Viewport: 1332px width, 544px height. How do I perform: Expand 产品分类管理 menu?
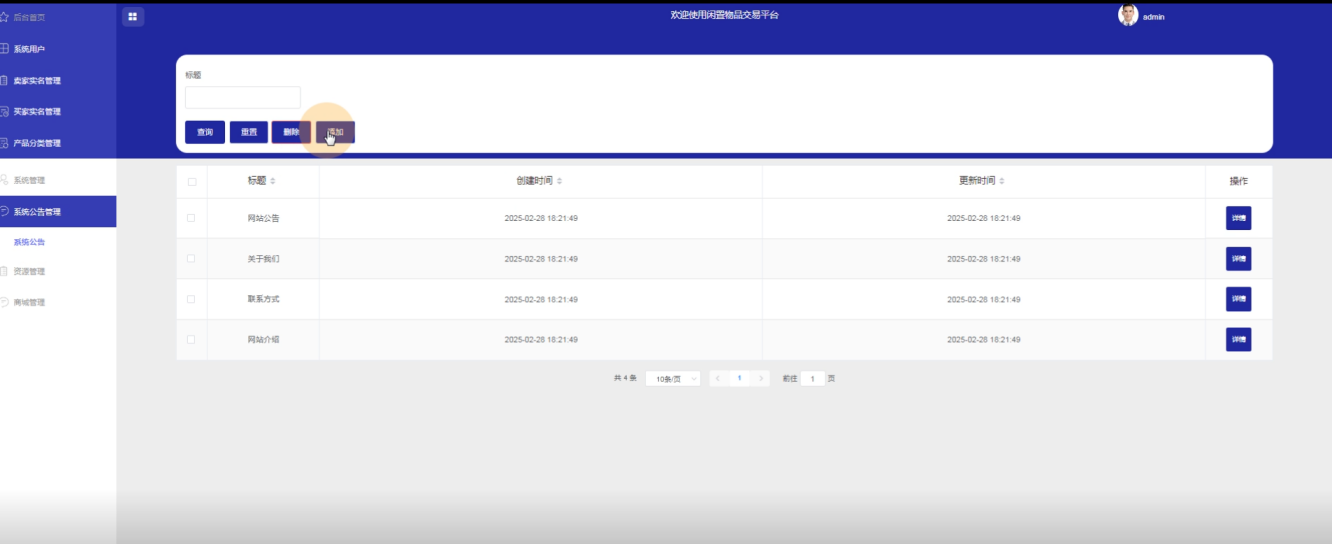tap(58, 143)
